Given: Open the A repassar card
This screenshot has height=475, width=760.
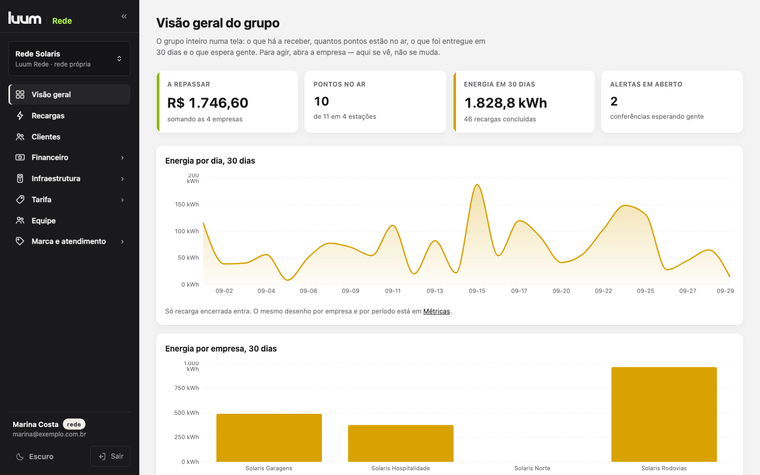Looking at the screenshot, I should 227,102.
